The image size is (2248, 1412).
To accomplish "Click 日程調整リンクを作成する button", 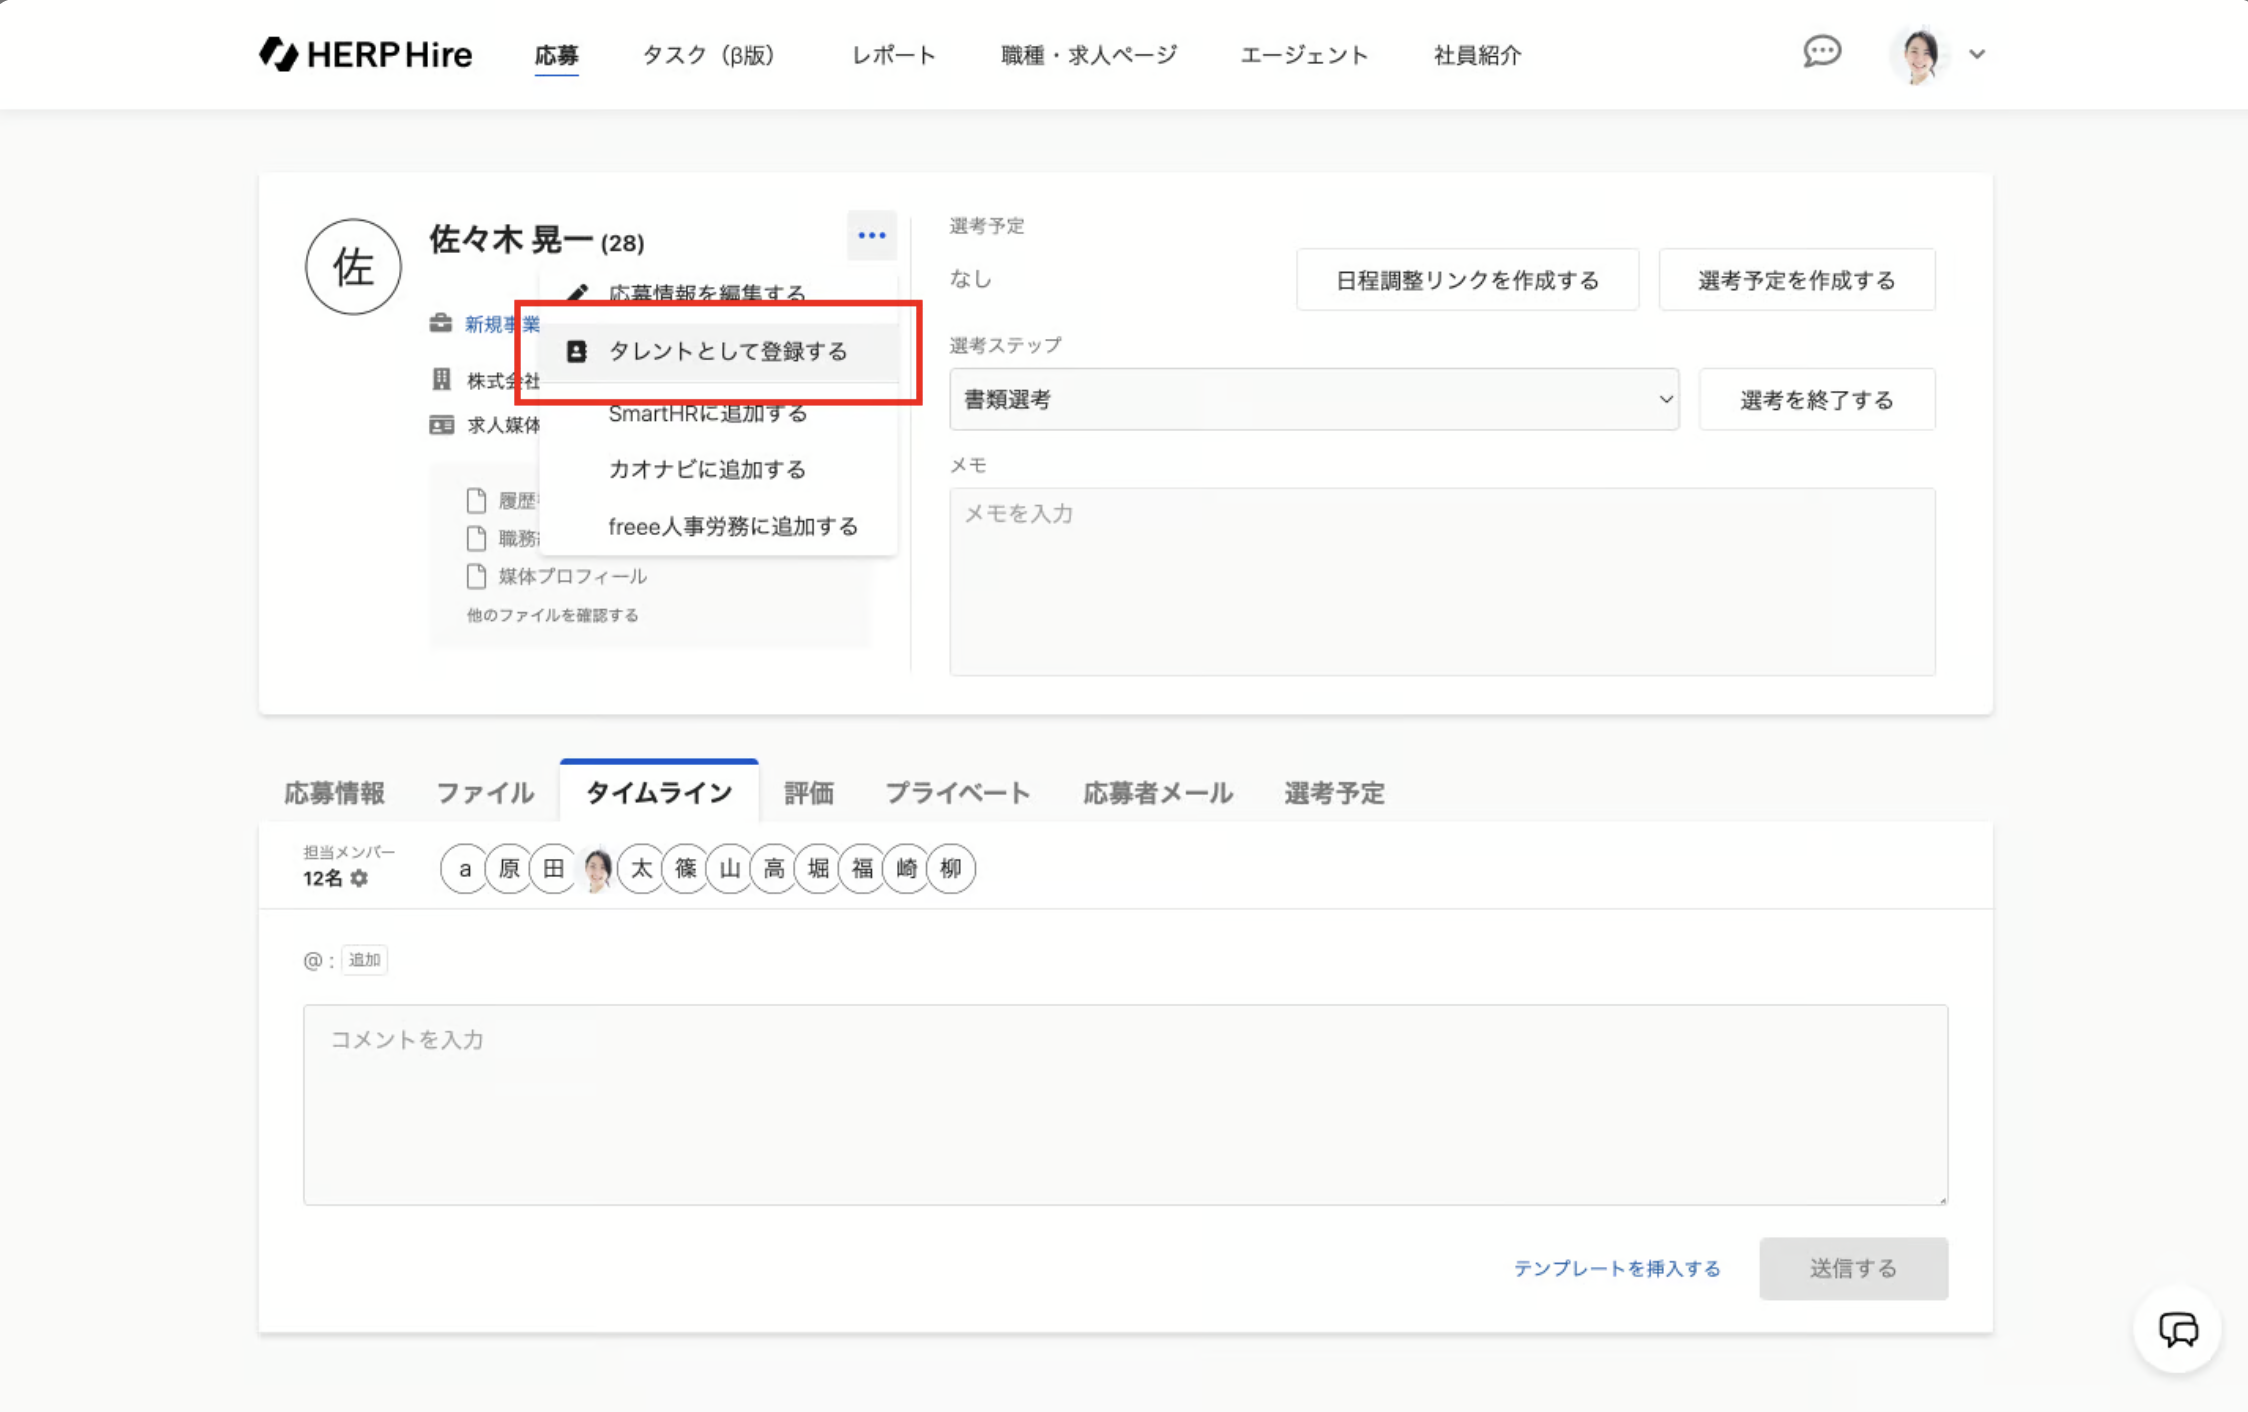I will (1467, 280).
